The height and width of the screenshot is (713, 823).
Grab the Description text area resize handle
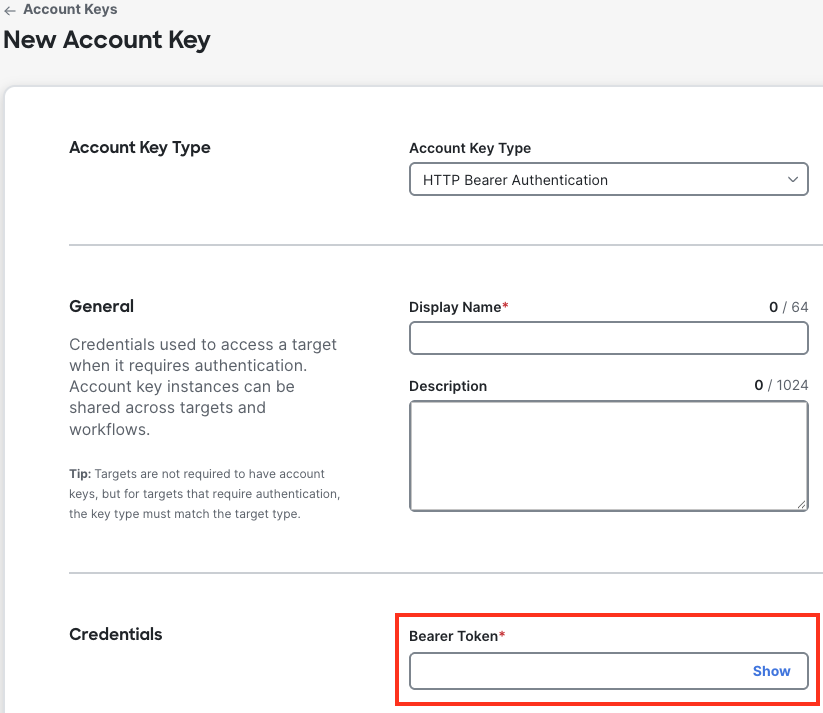point(802,505)
